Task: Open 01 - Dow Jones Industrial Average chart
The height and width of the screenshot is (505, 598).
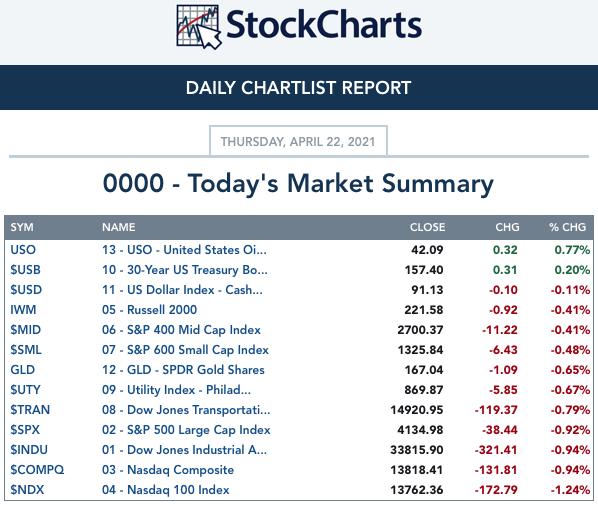Action: 184,450
